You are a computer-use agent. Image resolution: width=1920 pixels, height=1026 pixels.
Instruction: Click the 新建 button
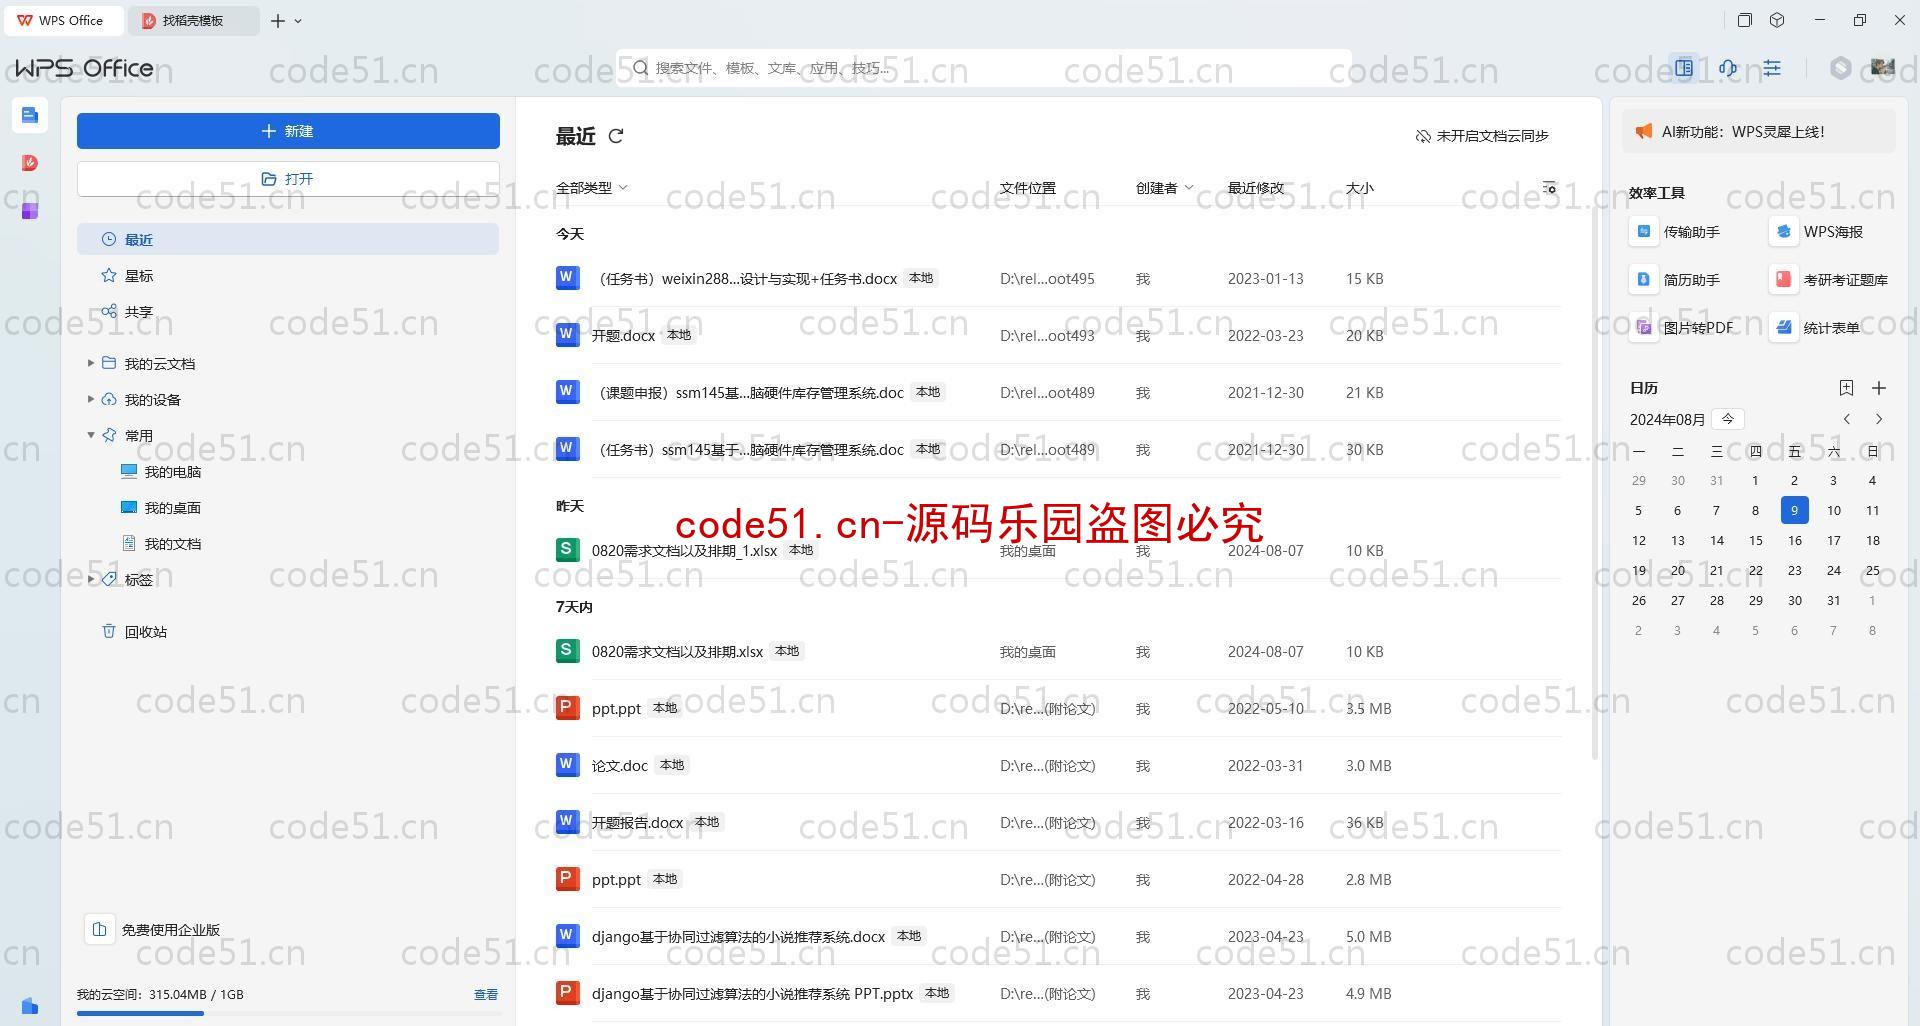point(288,131)
